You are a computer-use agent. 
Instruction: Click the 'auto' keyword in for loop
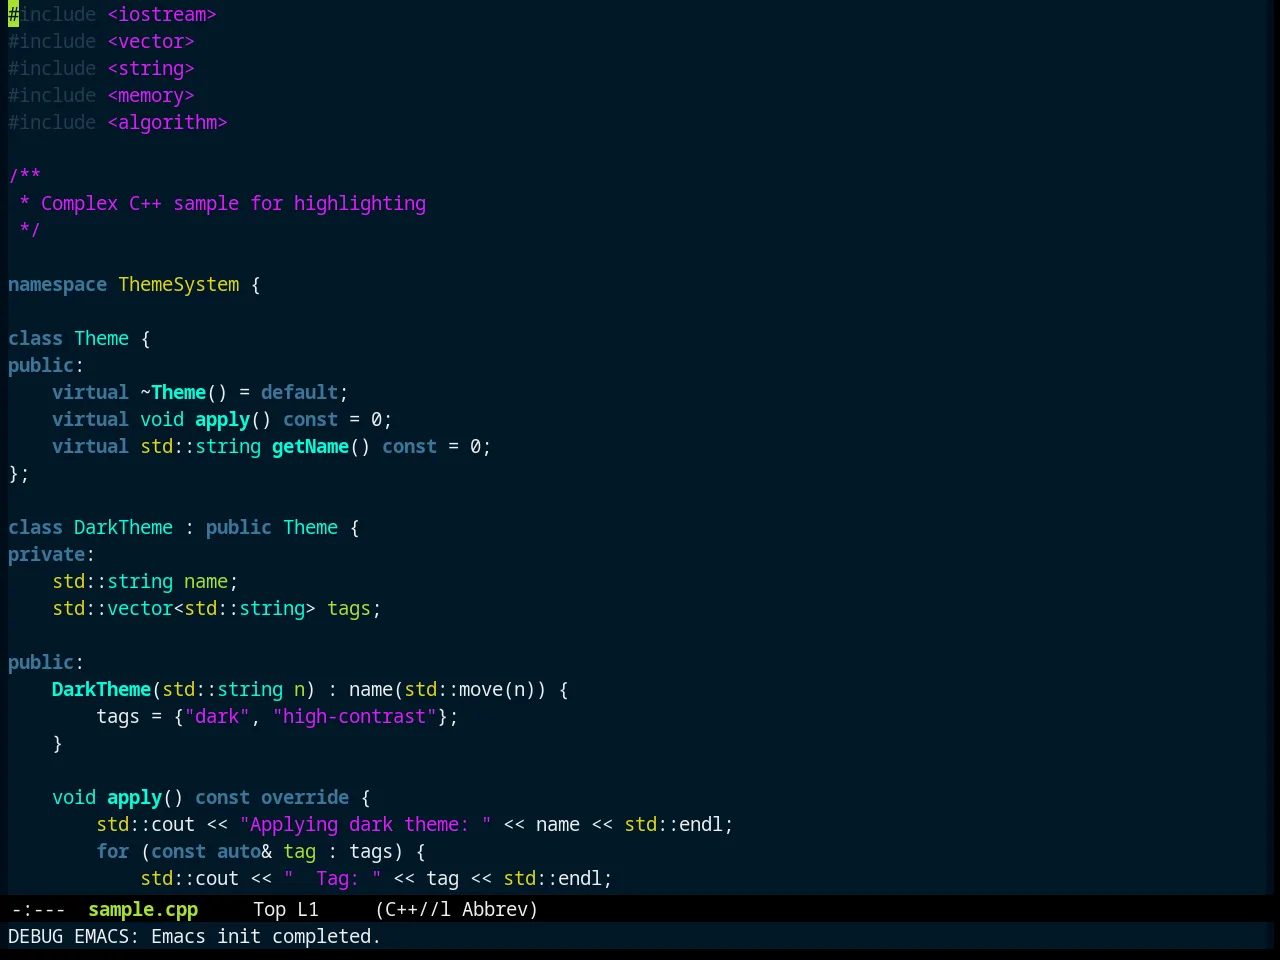coord(239,851)
